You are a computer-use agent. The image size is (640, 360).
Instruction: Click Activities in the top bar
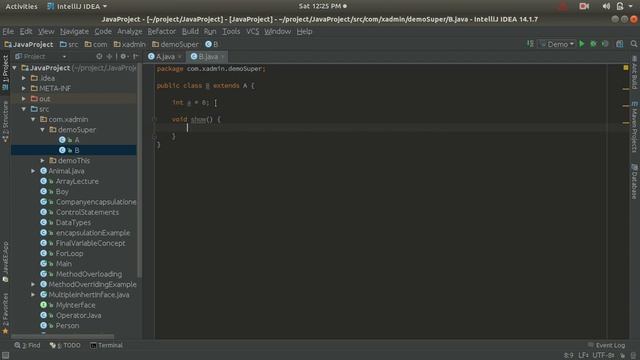[21, 6]
